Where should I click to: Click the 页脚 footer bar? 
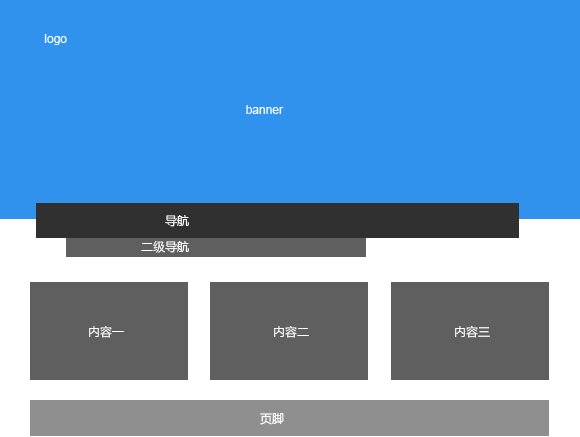click(289, 418)
